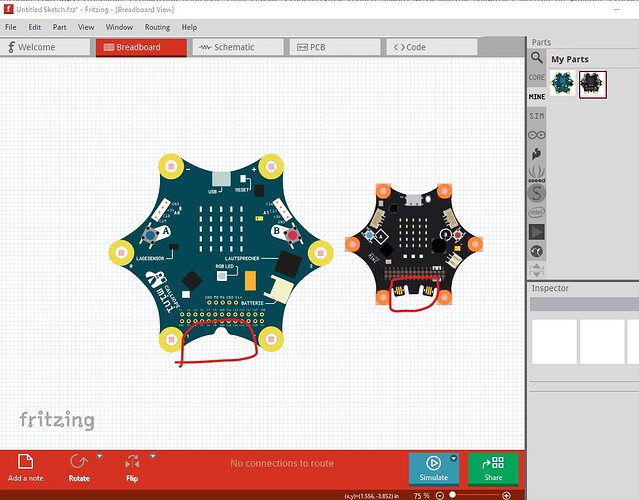Image resolution: width=639 pixels, height=500 pixels.
Task: Zoom out with the minus icon
Action: [440, 496]
